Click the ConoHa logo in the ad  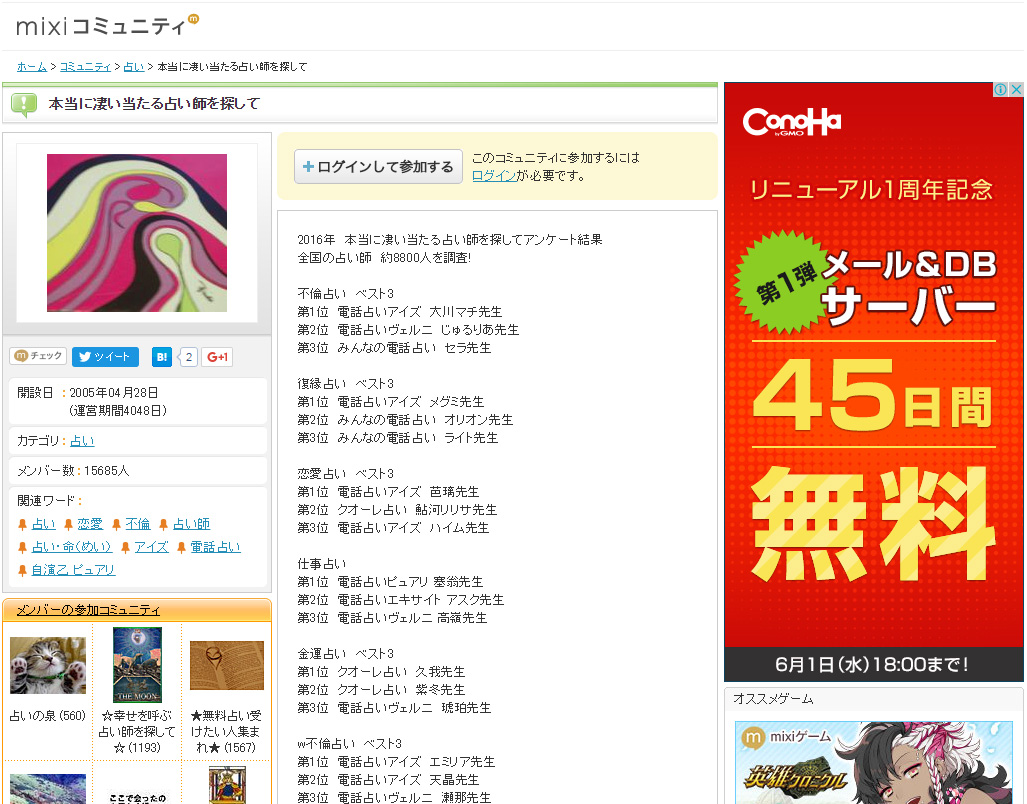click(x=791, y=122)
